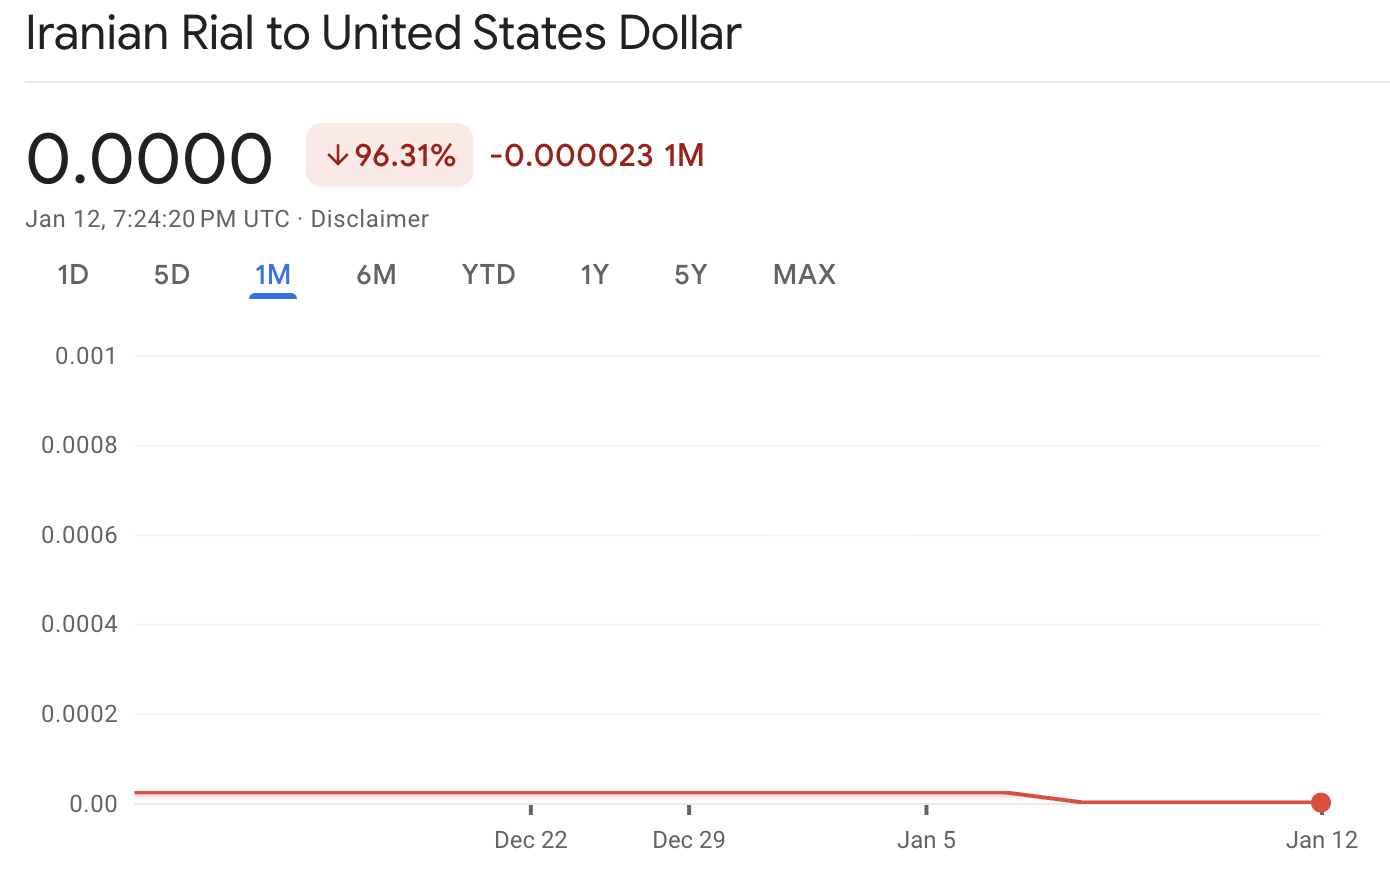Select the 6M time range
The height and width of the screenshot is (870, 1390).
coord(376,274)
